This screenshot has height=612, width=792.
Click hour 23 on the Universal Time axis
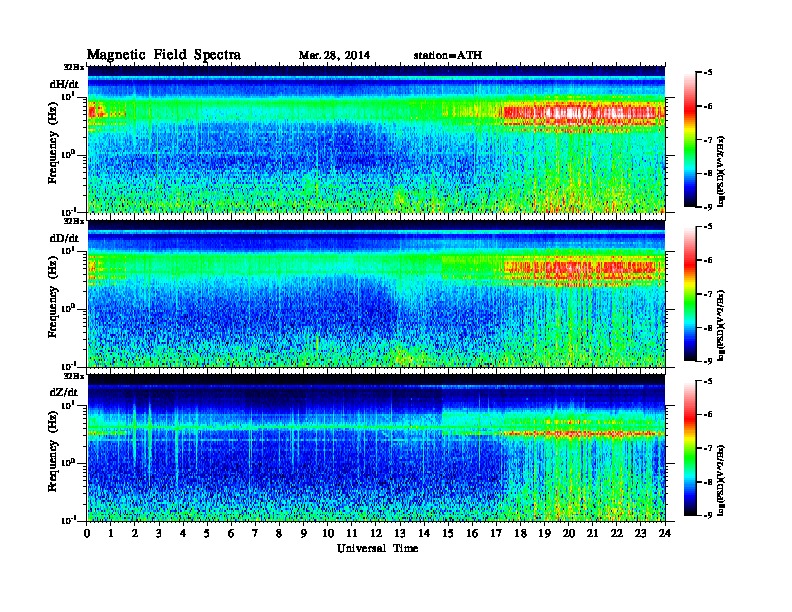[x=640, y=533]
